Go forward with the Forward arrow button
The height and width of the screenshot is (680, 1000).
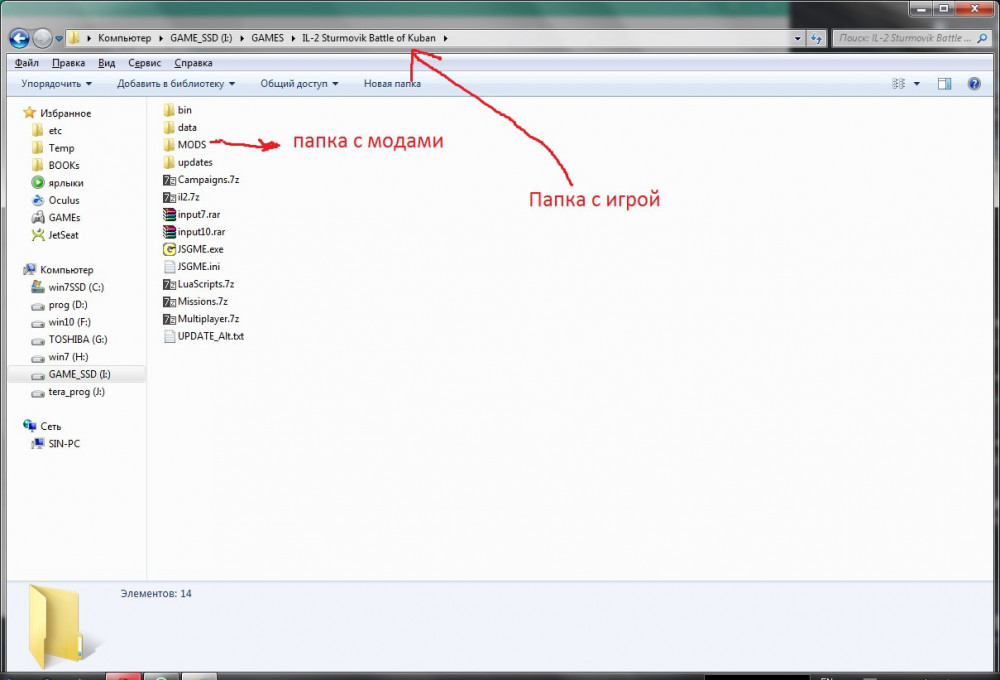coord(42,38)
